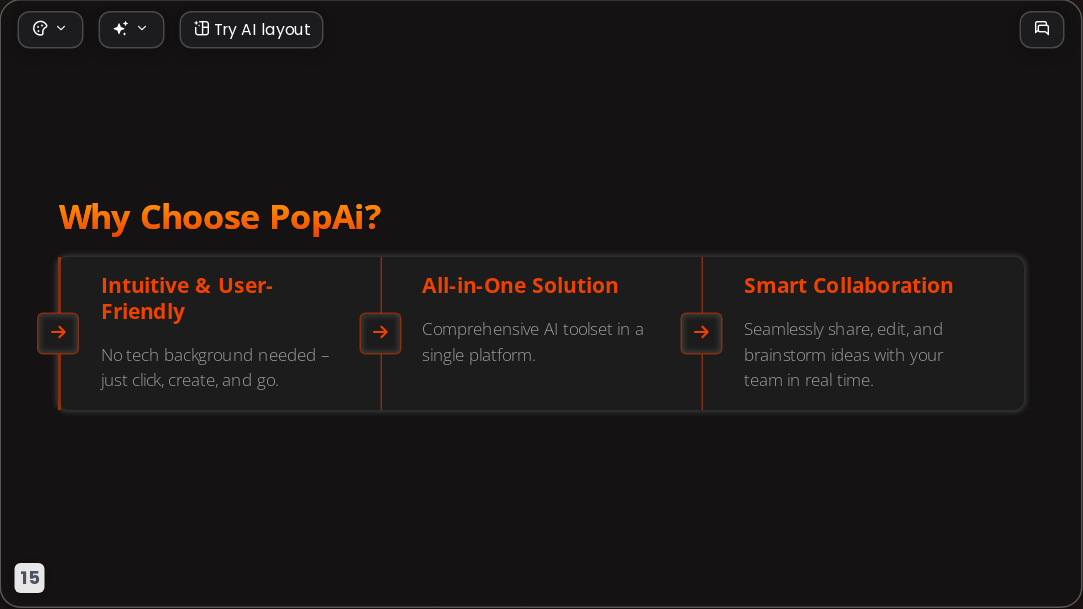Click the AI sparkle icon
Screen dimensions: 1083x609
(121, 28)
